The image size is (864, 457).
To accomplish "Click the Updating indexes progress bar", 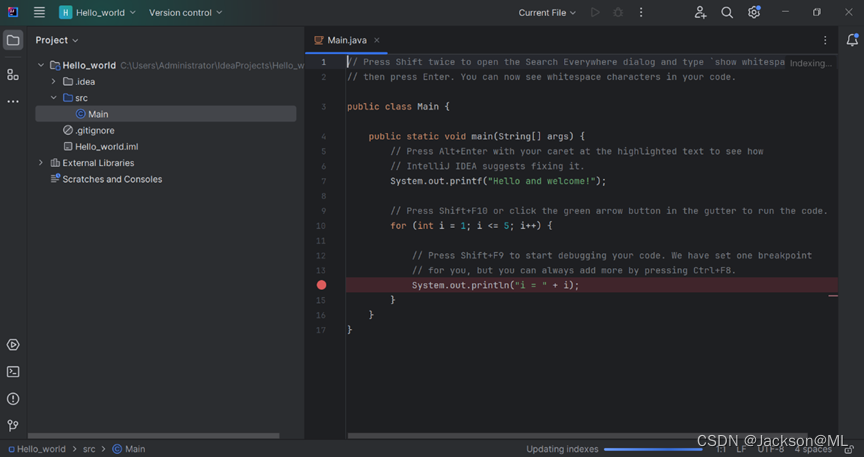I will [x=653, y=449].
